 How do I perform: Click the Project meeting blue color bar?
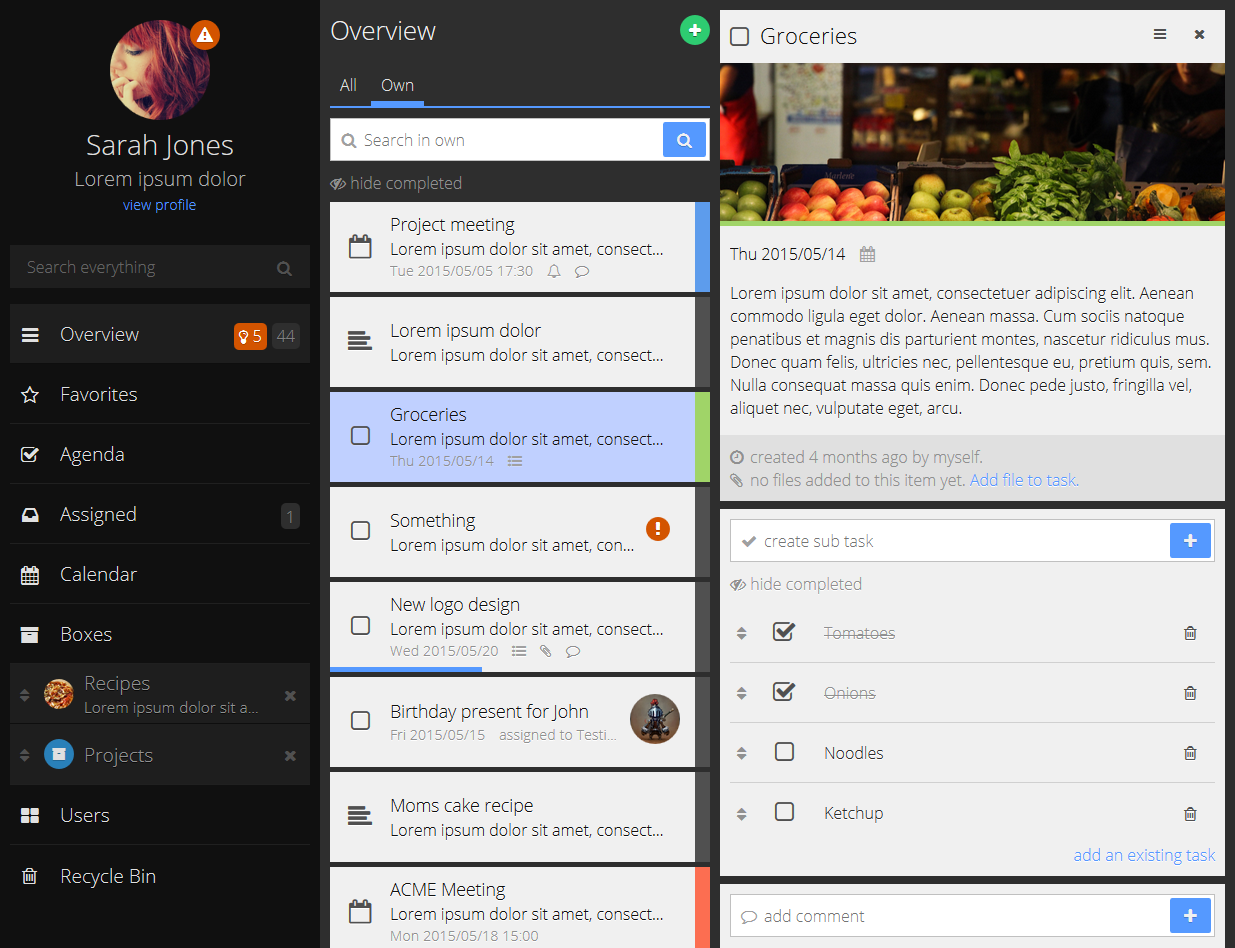point(702,247)
